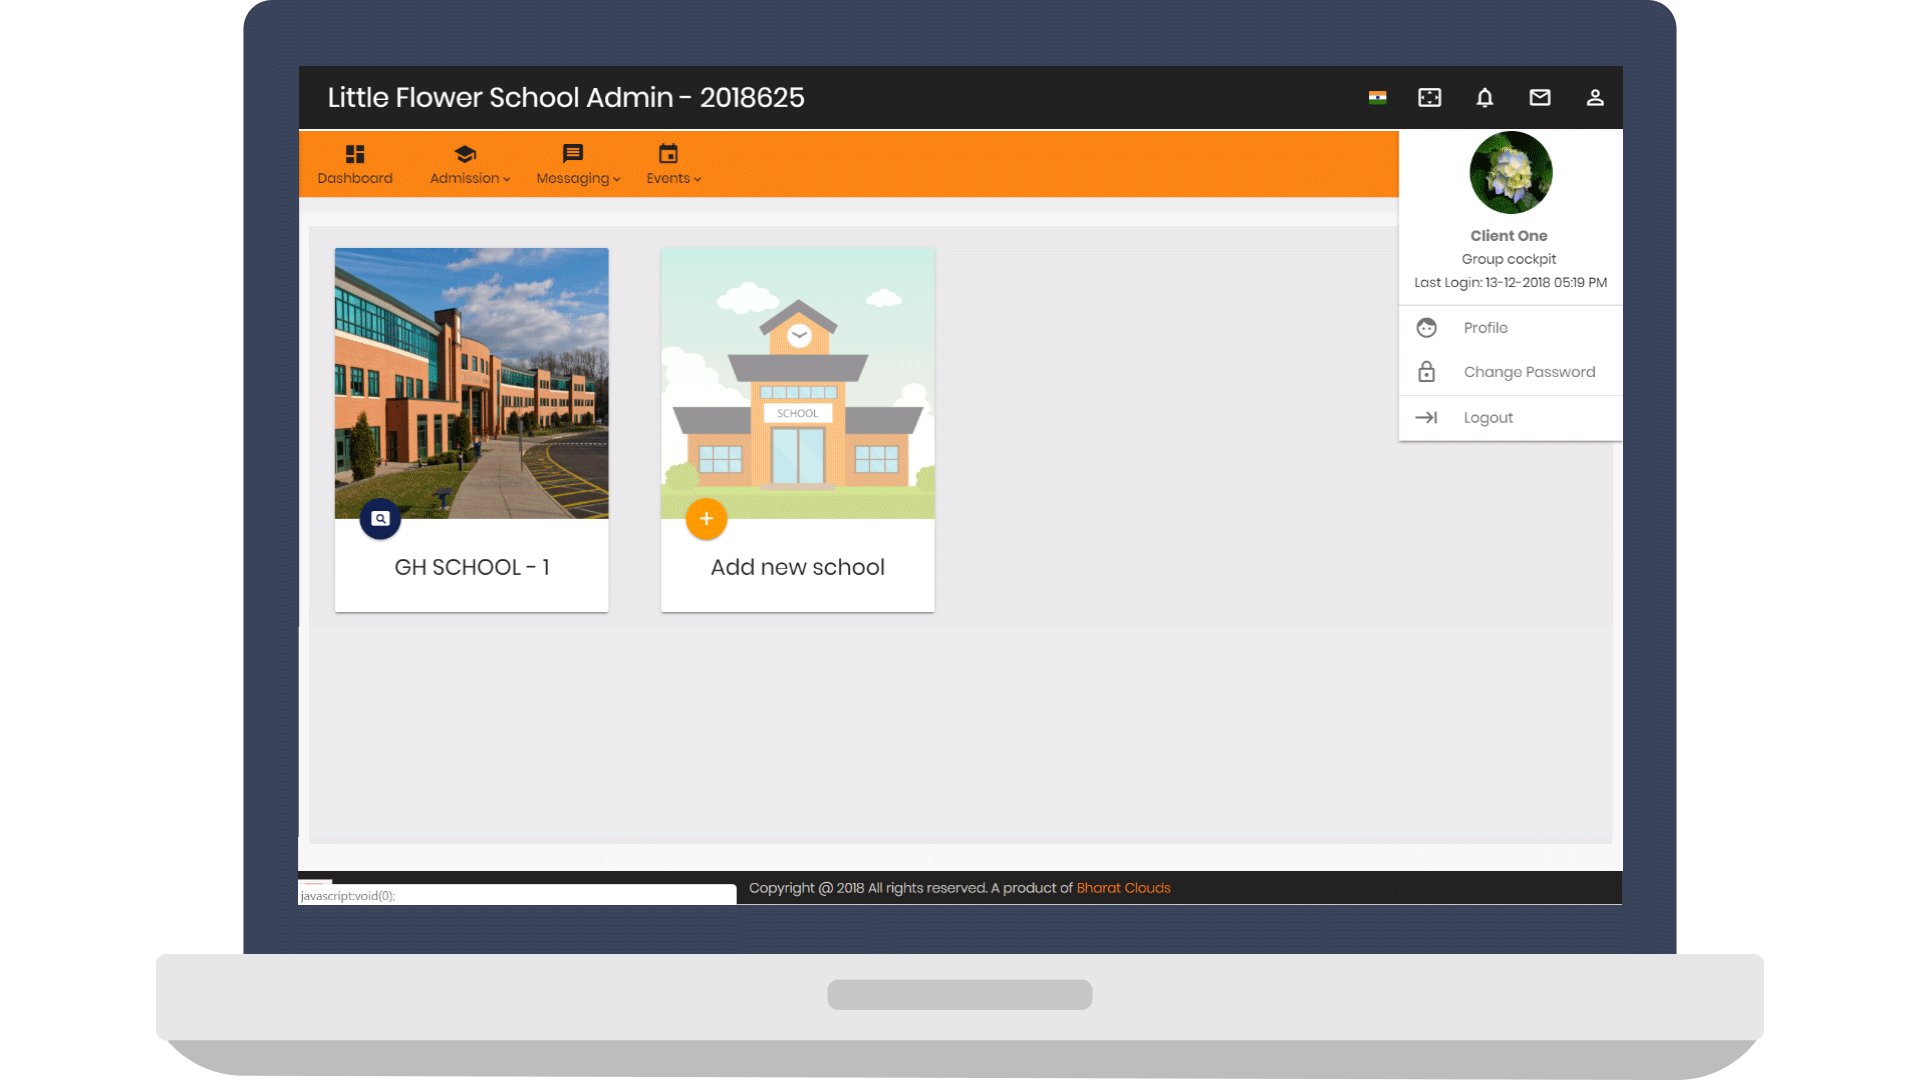1920x1080 pixels.
Task: Click the Dashboard grid icon
Action: tap(355, 154)
